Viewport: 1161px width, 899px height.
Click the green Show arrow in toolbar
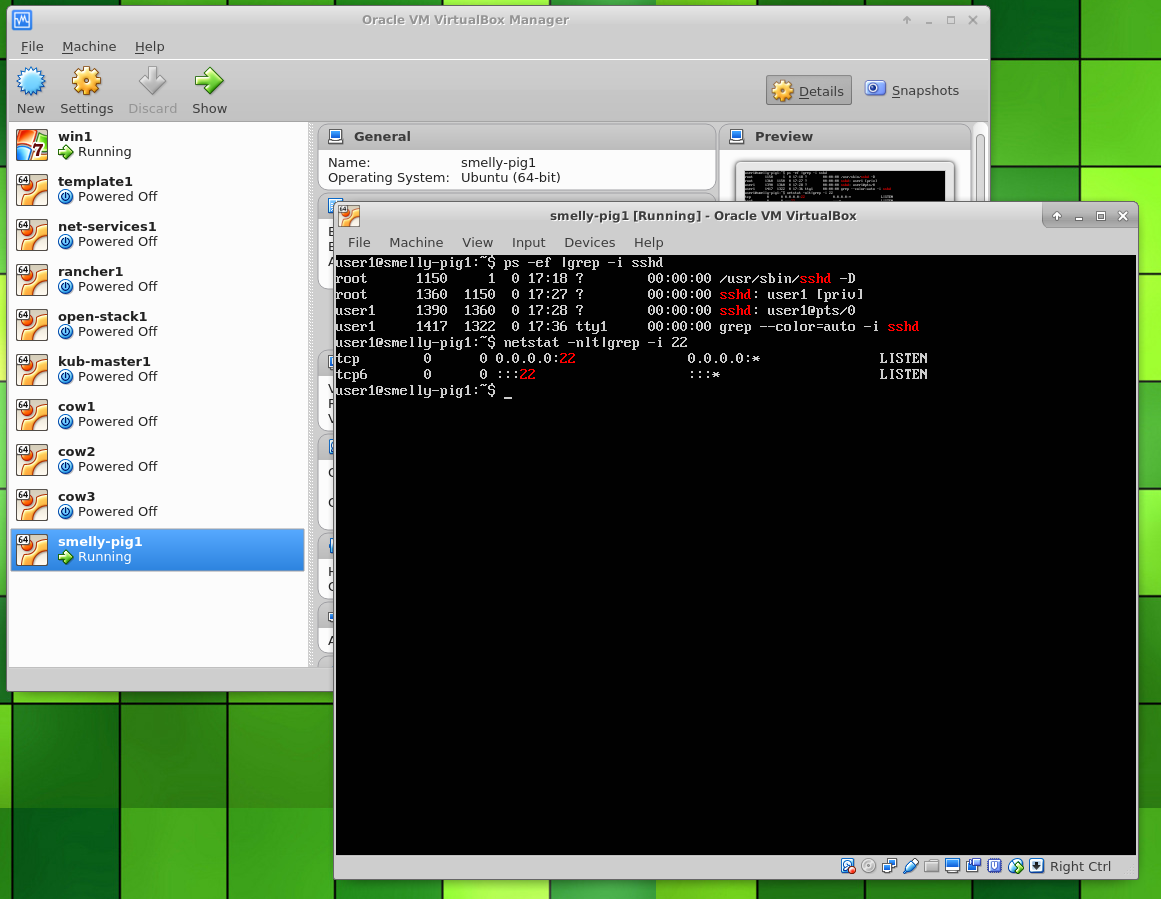coord(210,90)
